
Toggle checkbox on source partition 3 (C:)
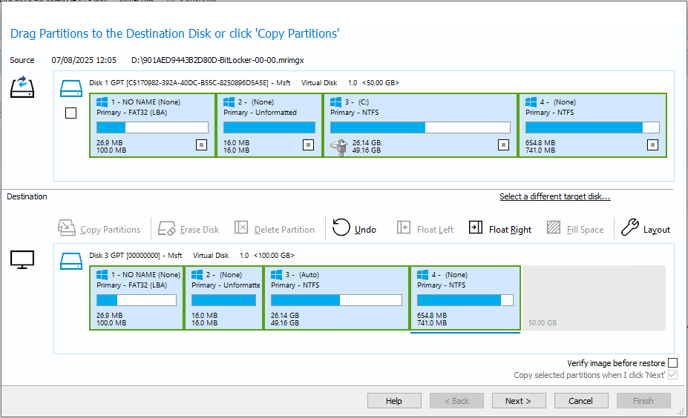click(x=503, y=145)
